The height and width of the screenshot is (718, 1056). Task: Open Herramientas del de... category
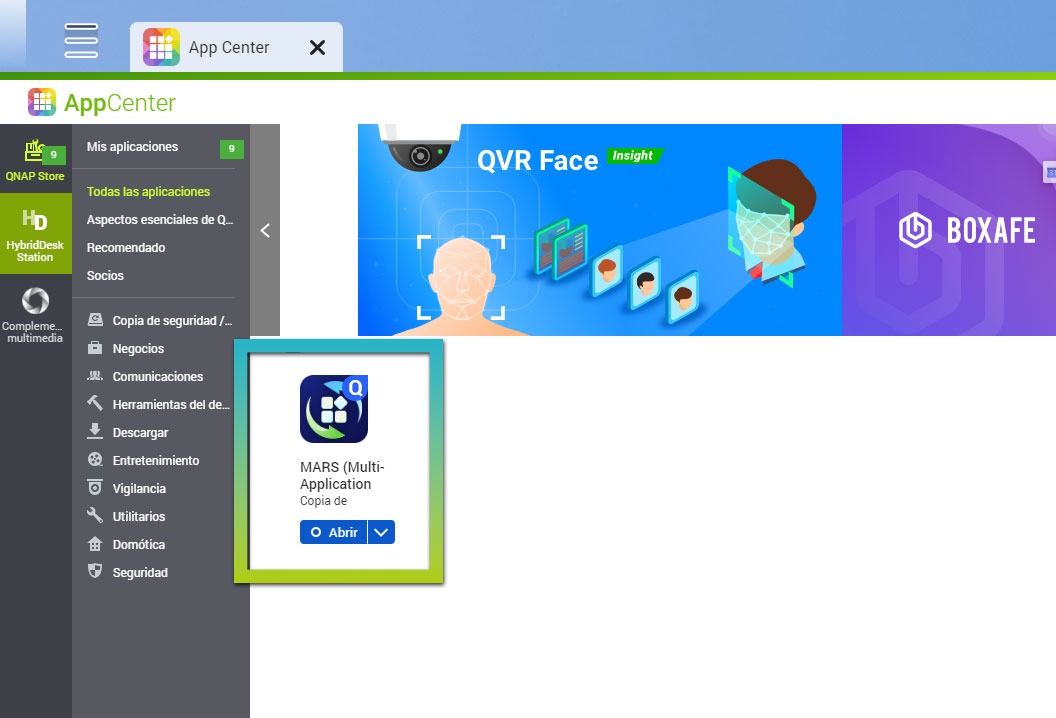click(171, 405)
